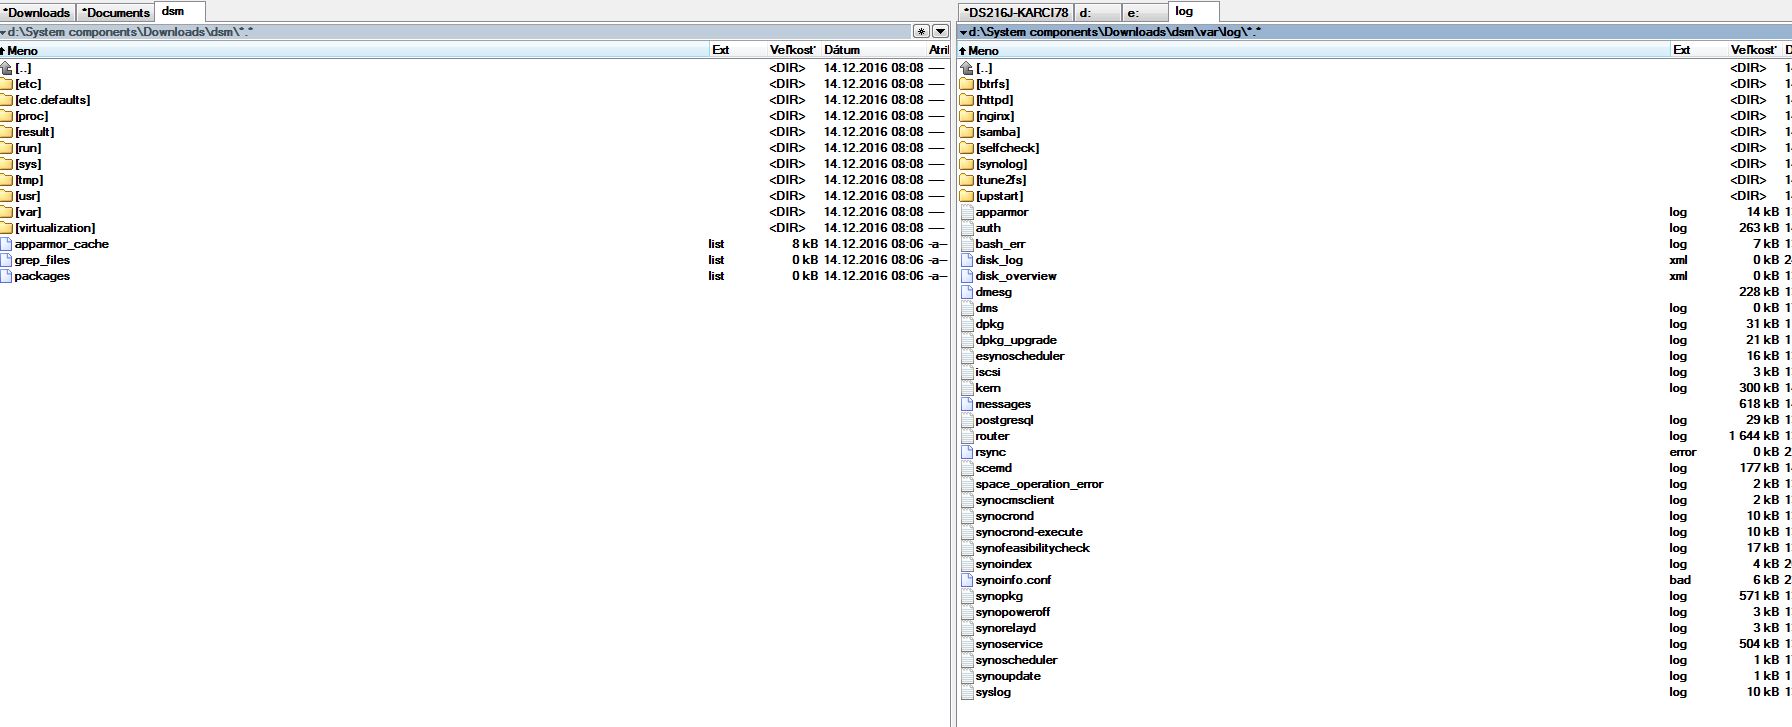The width and height of the screenshot is (1792, 727).
Task: Click the synoinfo.conf file icon
Action: tap(966, 580)
